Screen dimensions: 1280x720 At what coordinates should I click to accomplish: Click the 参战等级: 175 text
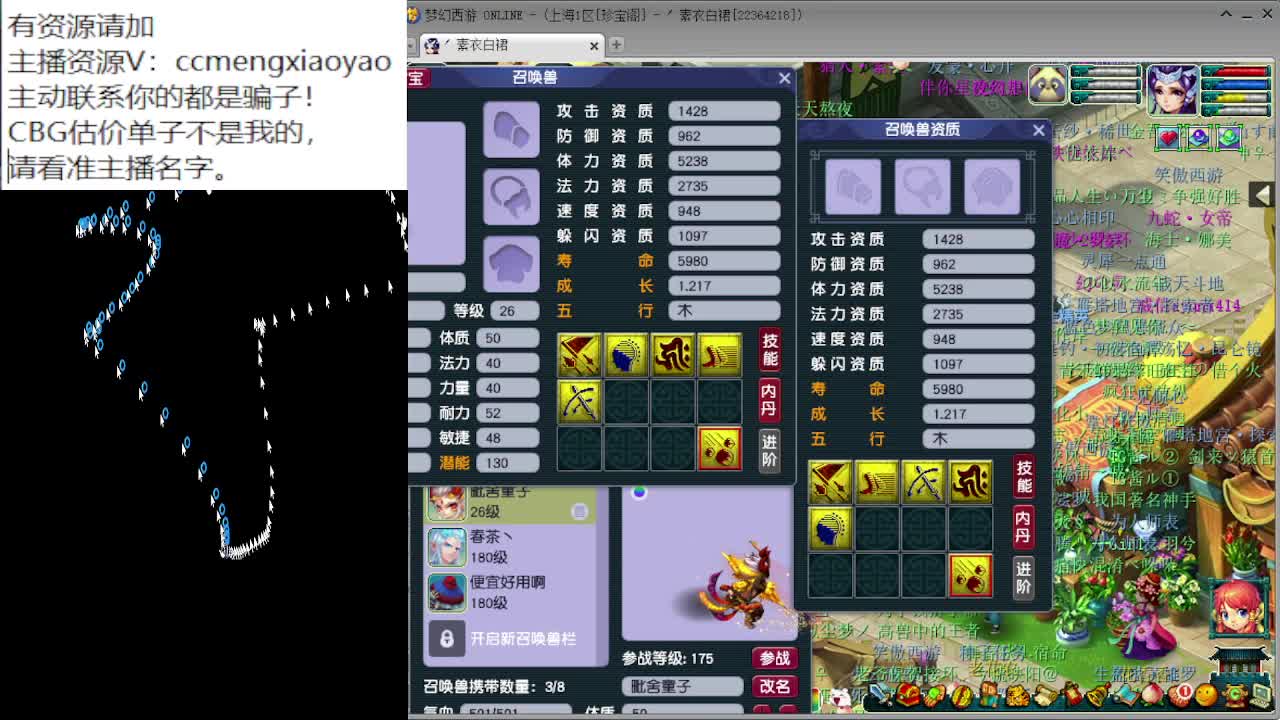click(x=668, y=658)
